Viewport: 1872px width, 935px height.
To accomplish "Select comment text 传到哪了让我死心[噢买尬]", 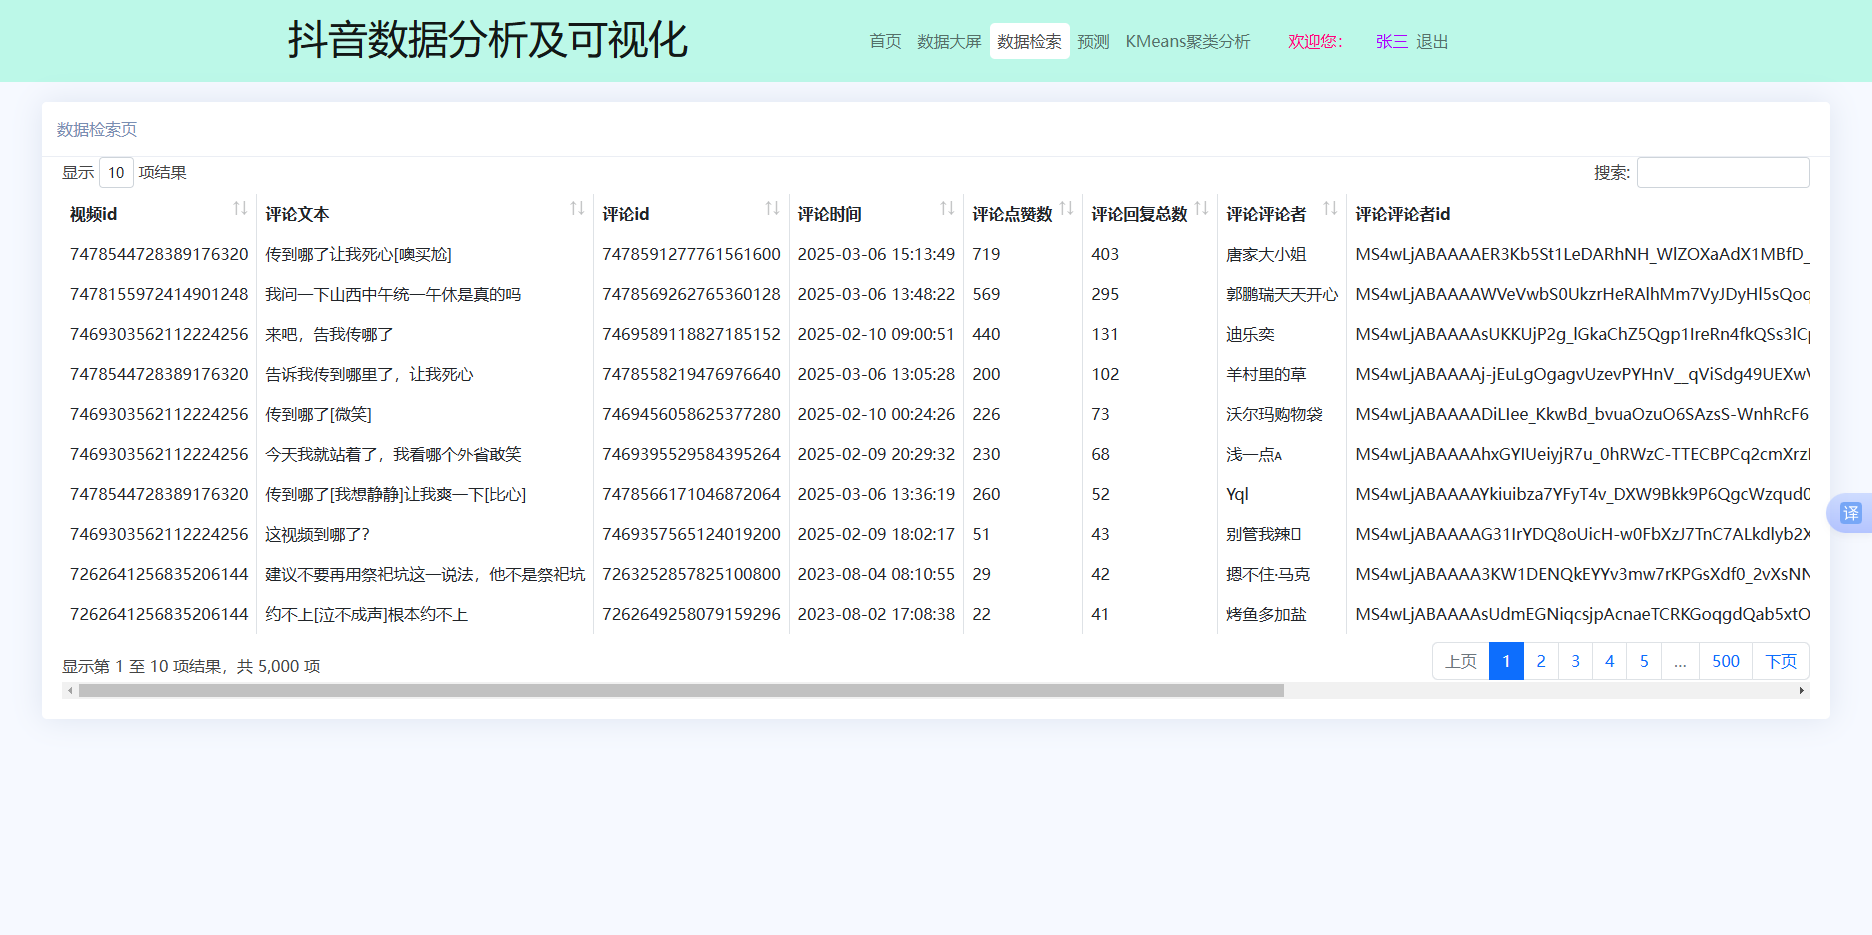I will click(x=358, y=254).
